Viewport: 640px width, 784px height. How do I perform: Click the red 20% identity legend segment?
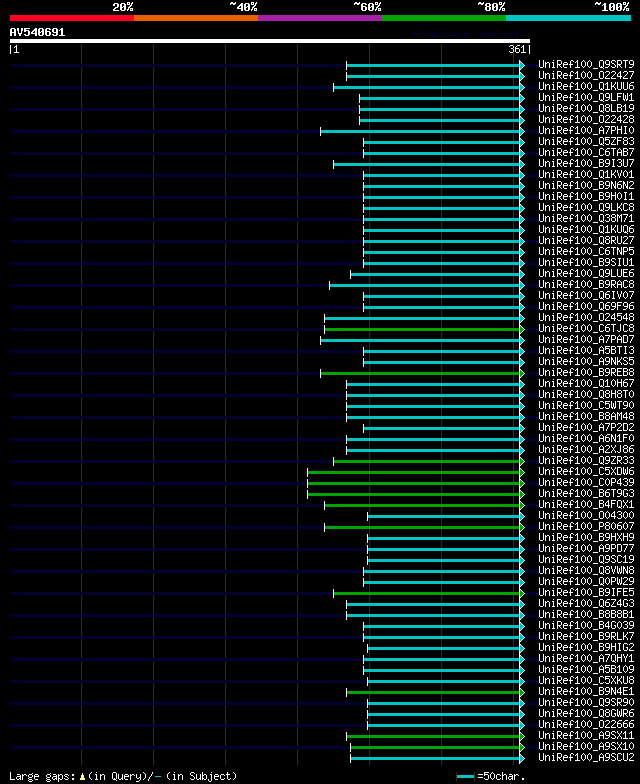[72, 18]
